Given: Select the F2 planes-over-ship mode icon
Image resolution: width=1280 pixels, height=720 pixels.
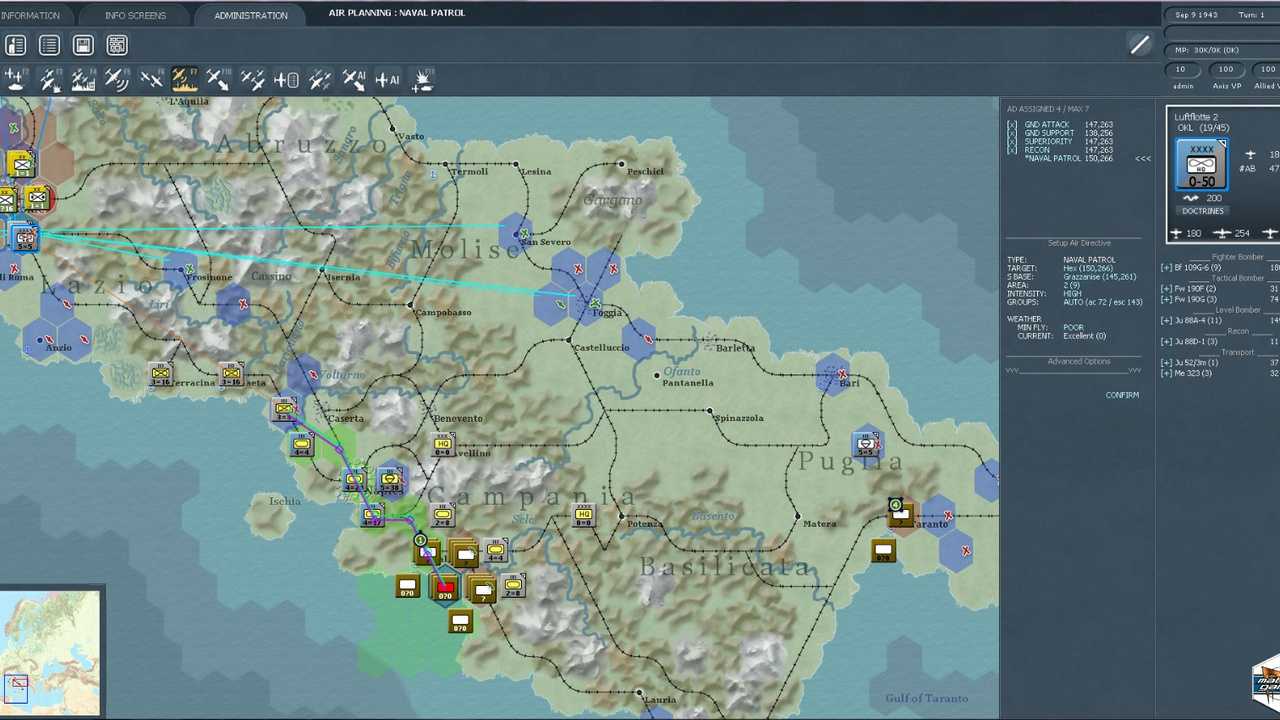Looking at the screenshot, I should point(15,79).
